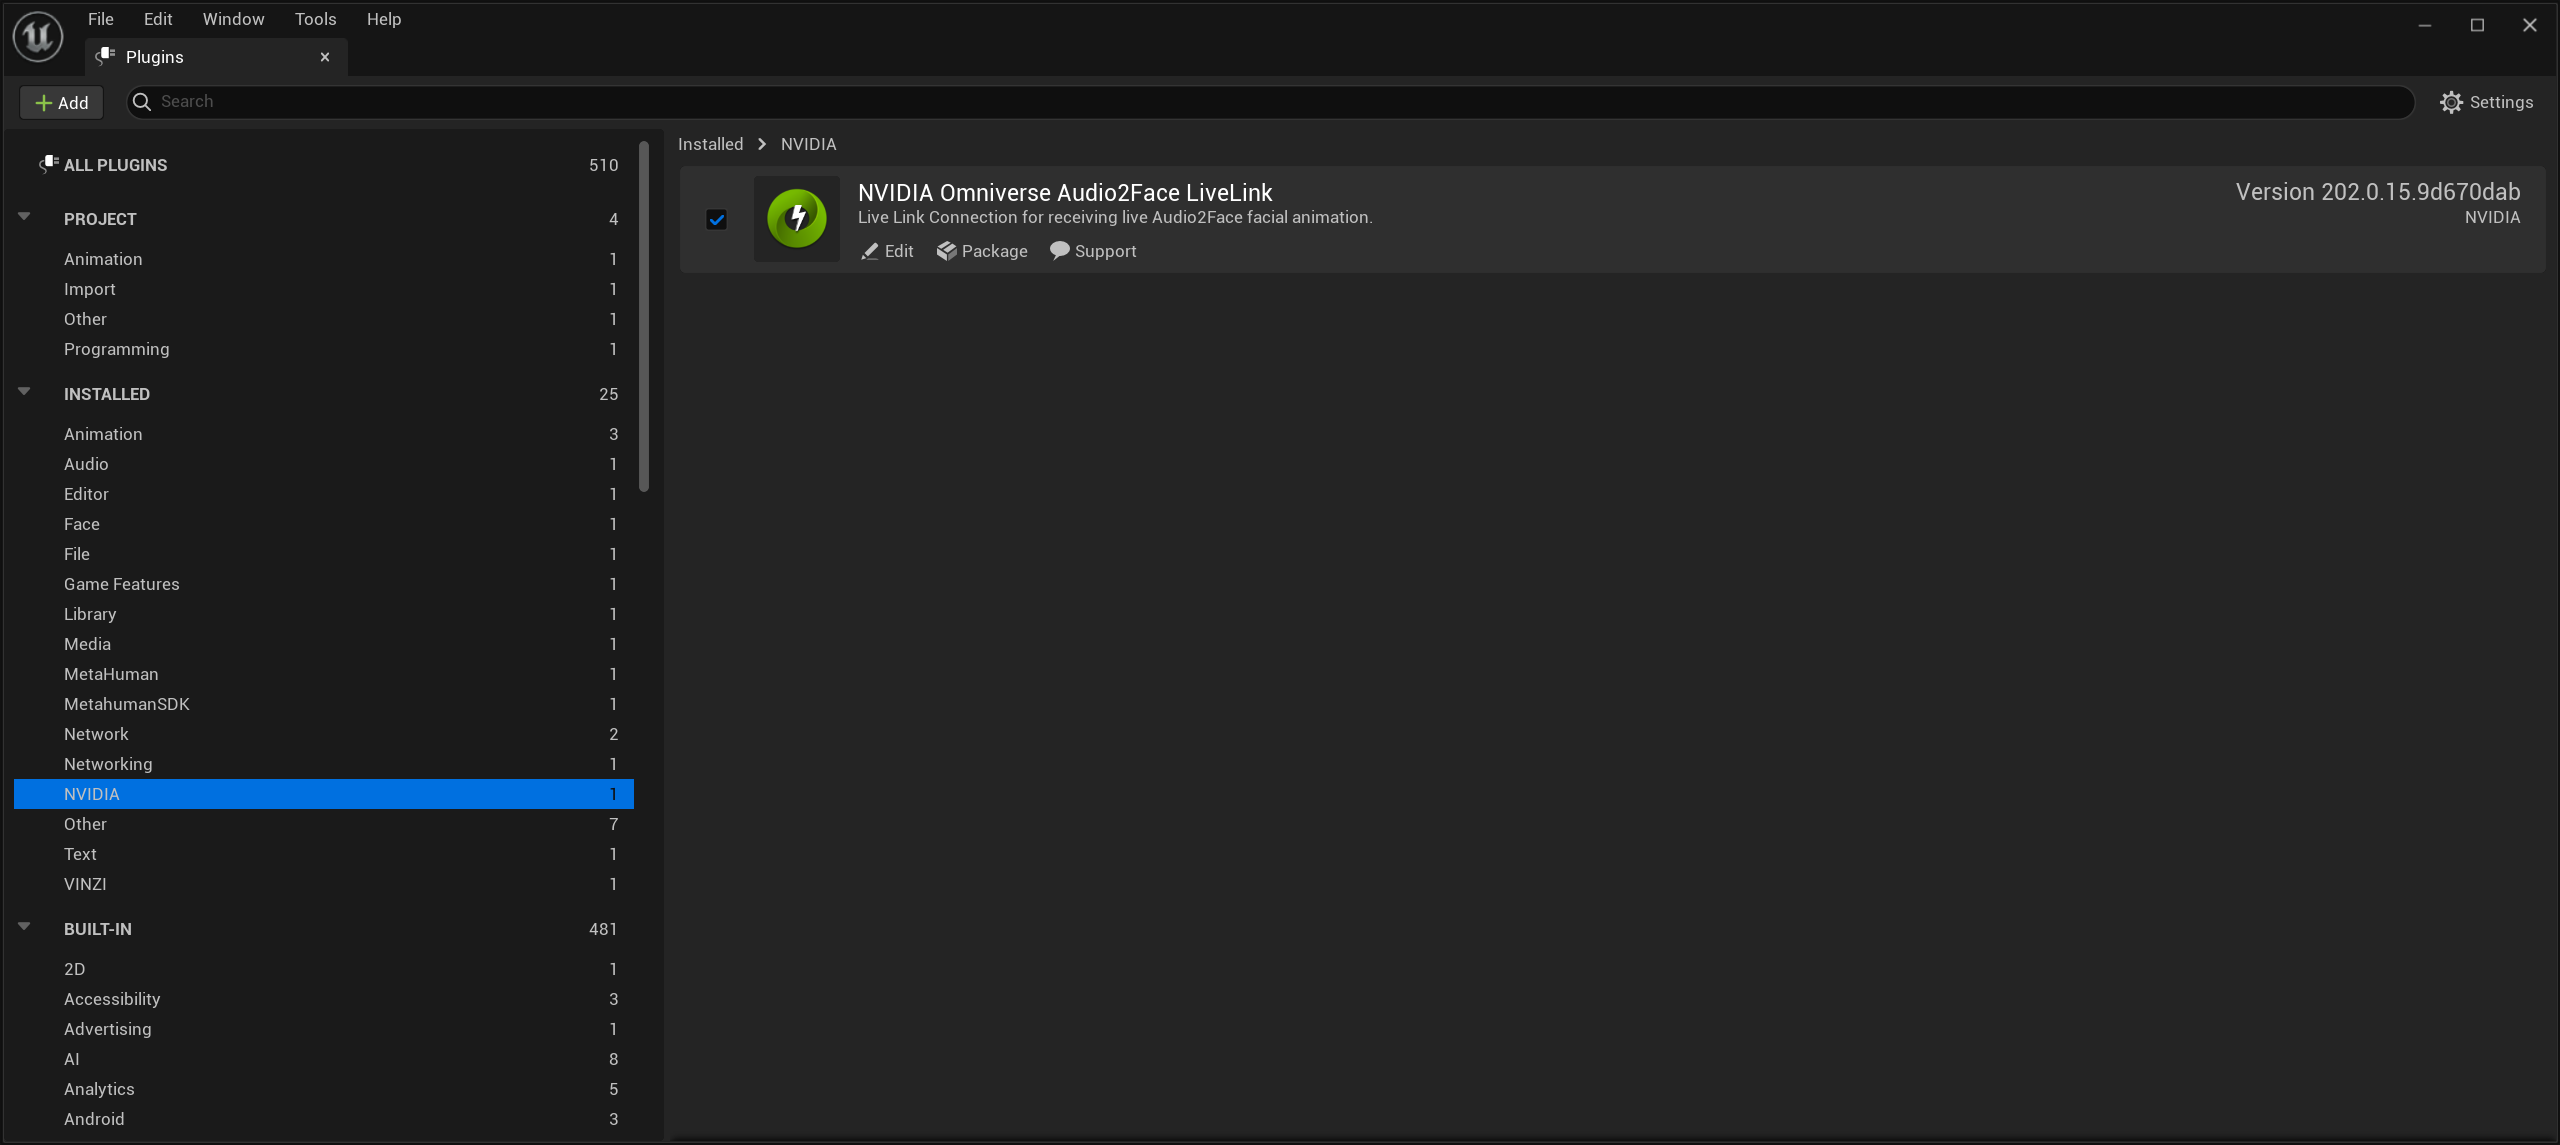
Task: Click the search magnifier icon
Action: pos(142,102)
